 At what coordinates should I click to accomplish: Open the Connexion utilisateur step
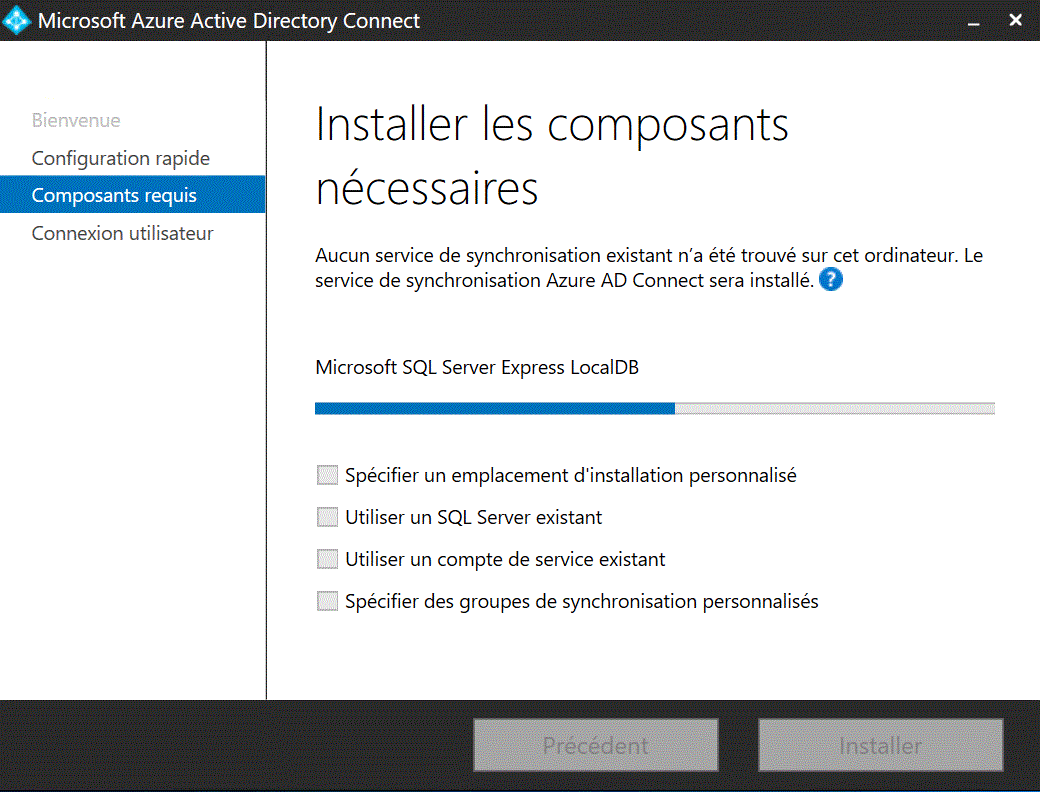pos(122,233)
